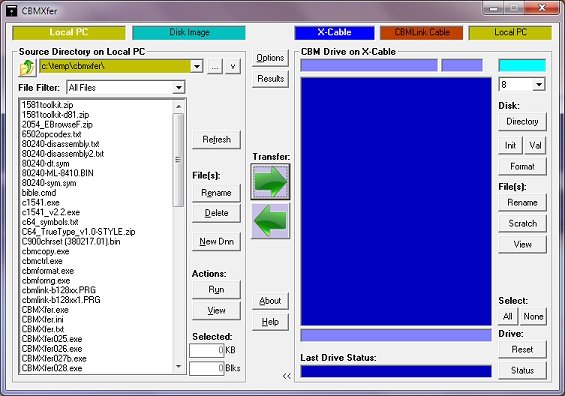Click the green left-arrow transfer button
This screenshot has width=565, height=396.
click(x=270, y=221)
